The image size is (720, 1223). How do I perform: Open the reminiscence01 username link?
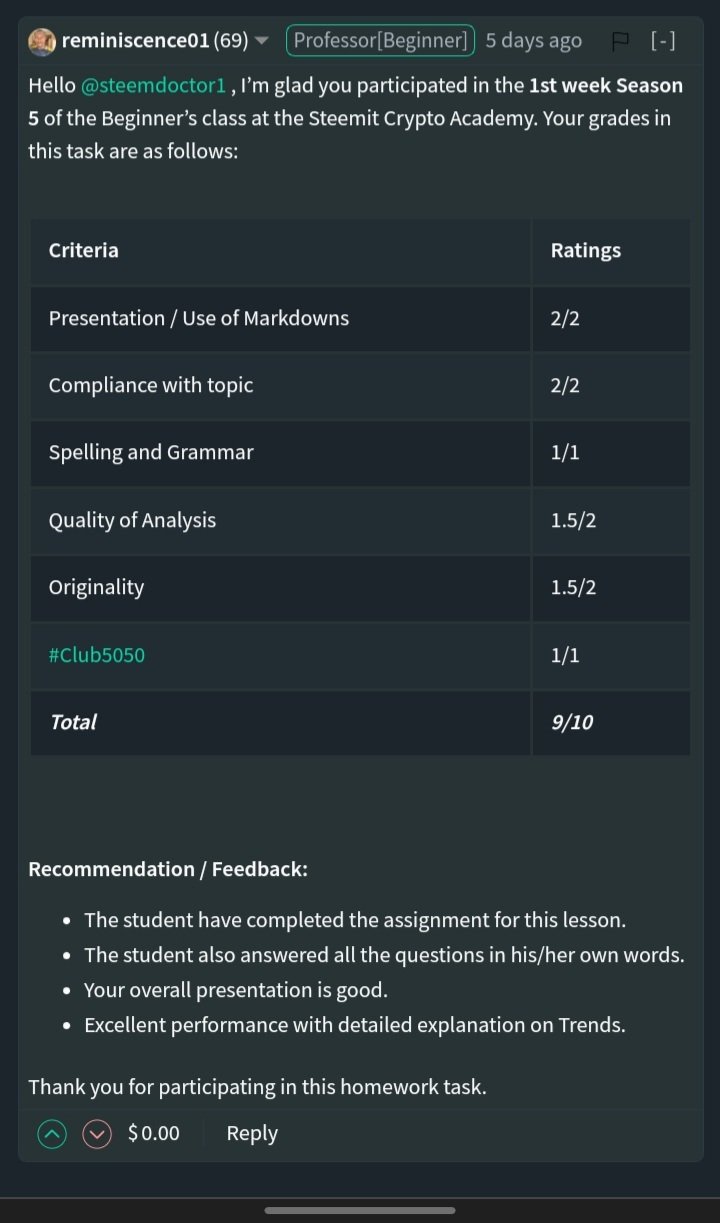pos(135,41)
